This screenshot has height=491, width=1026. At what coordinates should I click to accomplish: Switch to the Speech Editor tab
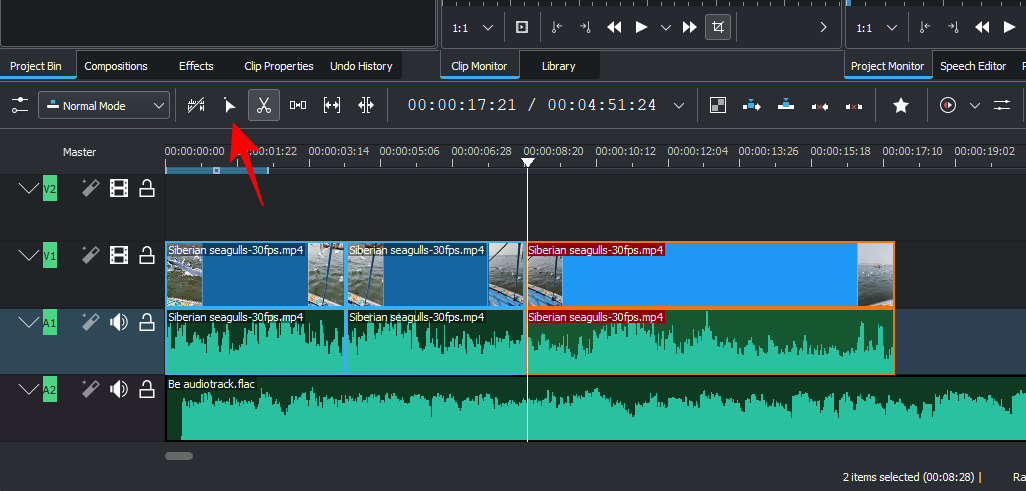(972, 66)
